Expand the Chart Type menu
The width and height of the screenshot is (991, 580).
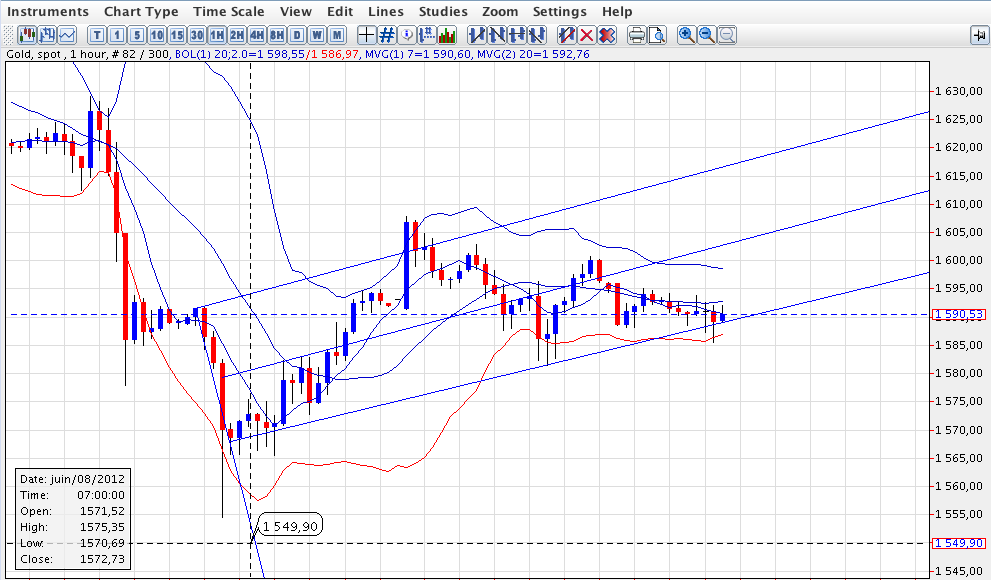point(141,11)
